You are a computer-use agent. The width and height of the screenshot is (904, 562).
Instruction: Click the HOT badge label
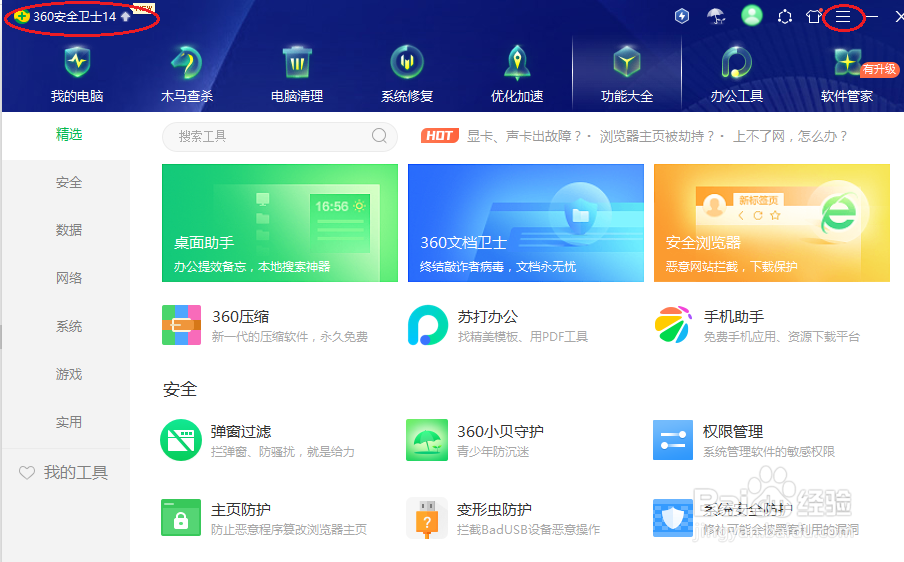click(x=439, y=136)
